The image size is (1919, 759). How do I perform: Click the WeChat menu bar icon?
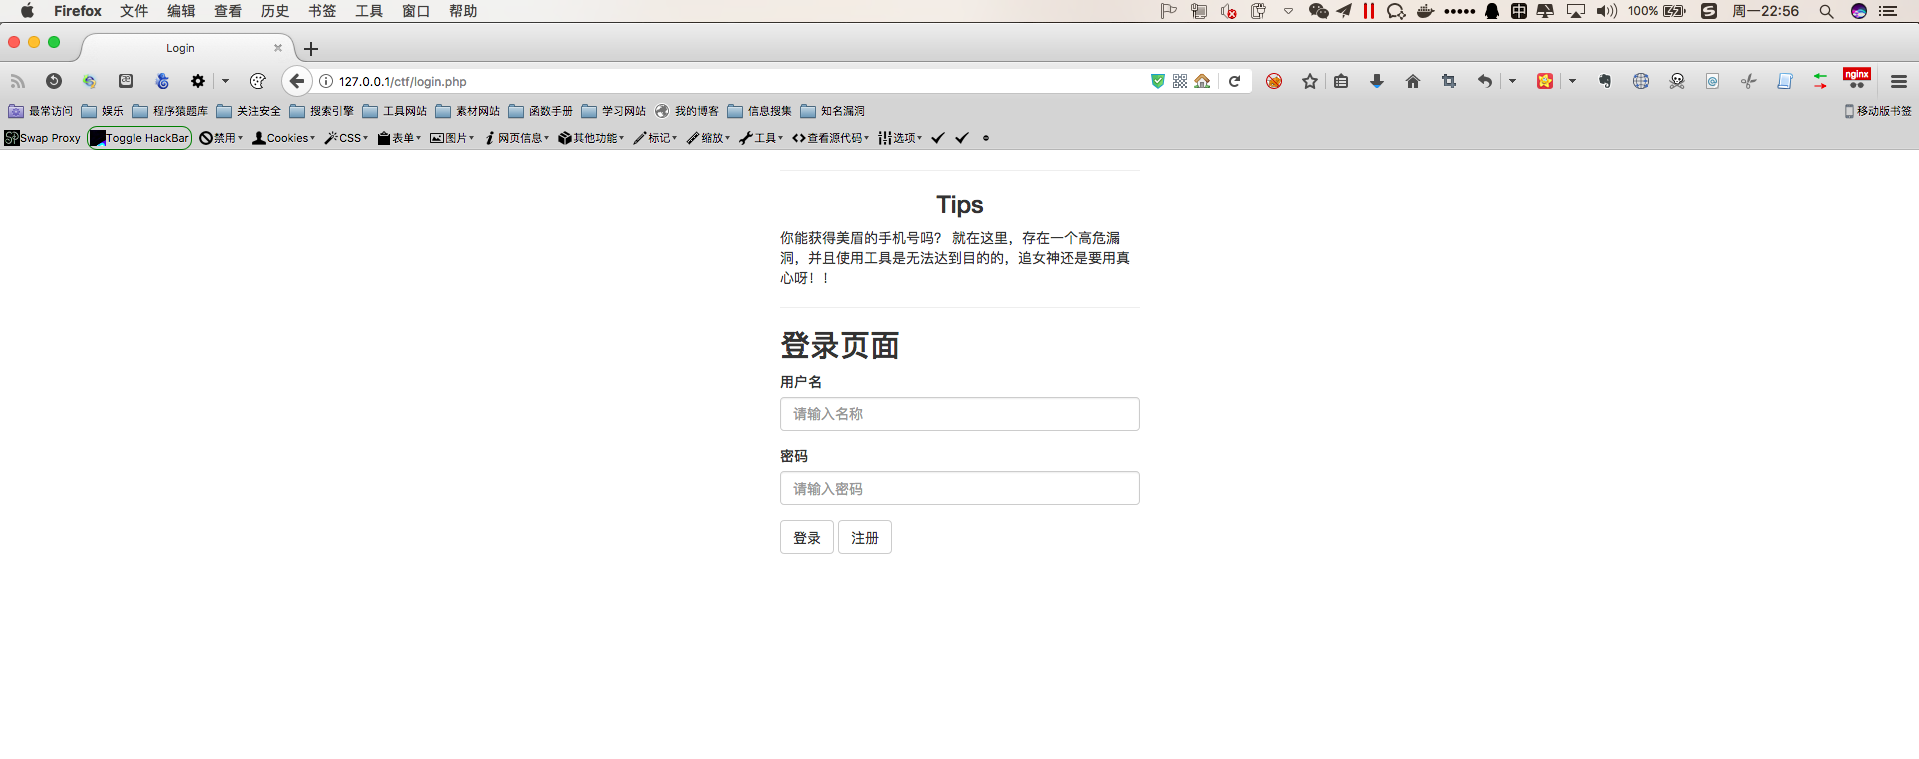[1318, 11]
